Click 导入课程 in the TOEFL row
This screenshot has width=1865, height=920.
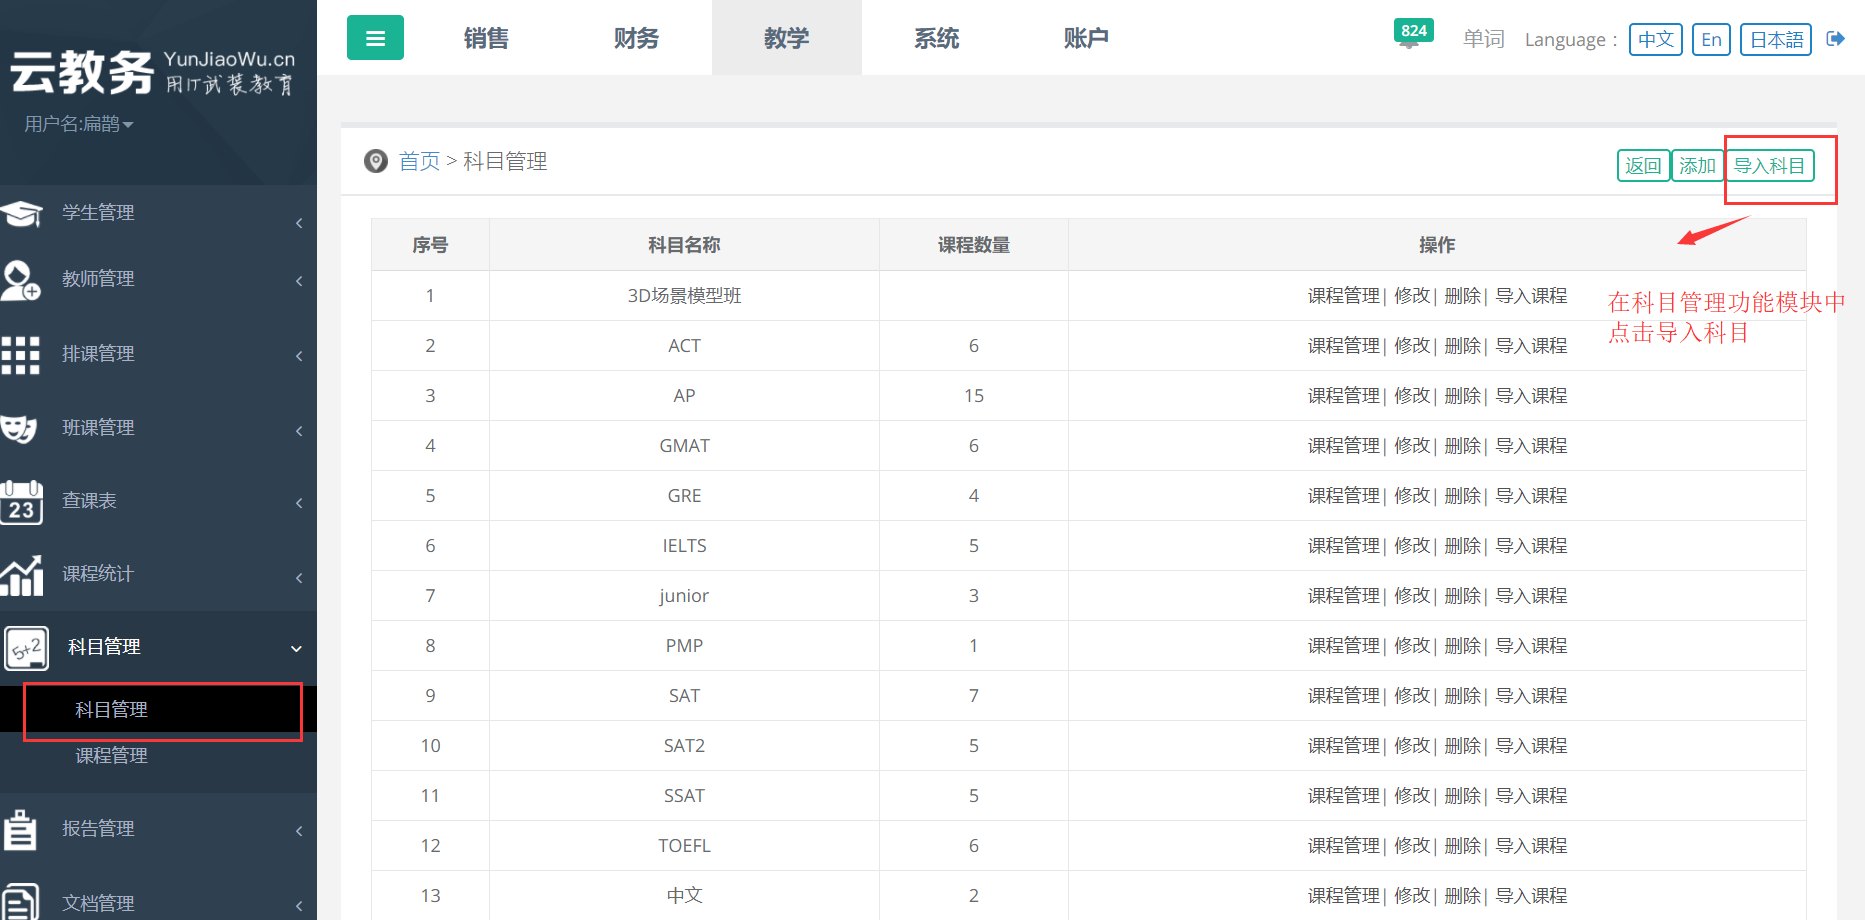click(x=1531, y=846)
